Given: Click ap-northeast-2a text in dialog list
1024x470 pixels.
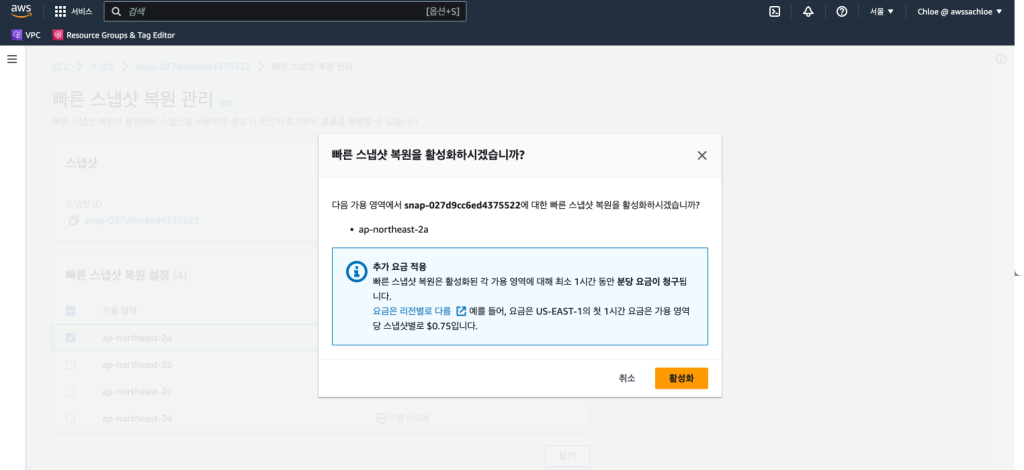Looking at the screenshot, I should click(x=393, y=230).
